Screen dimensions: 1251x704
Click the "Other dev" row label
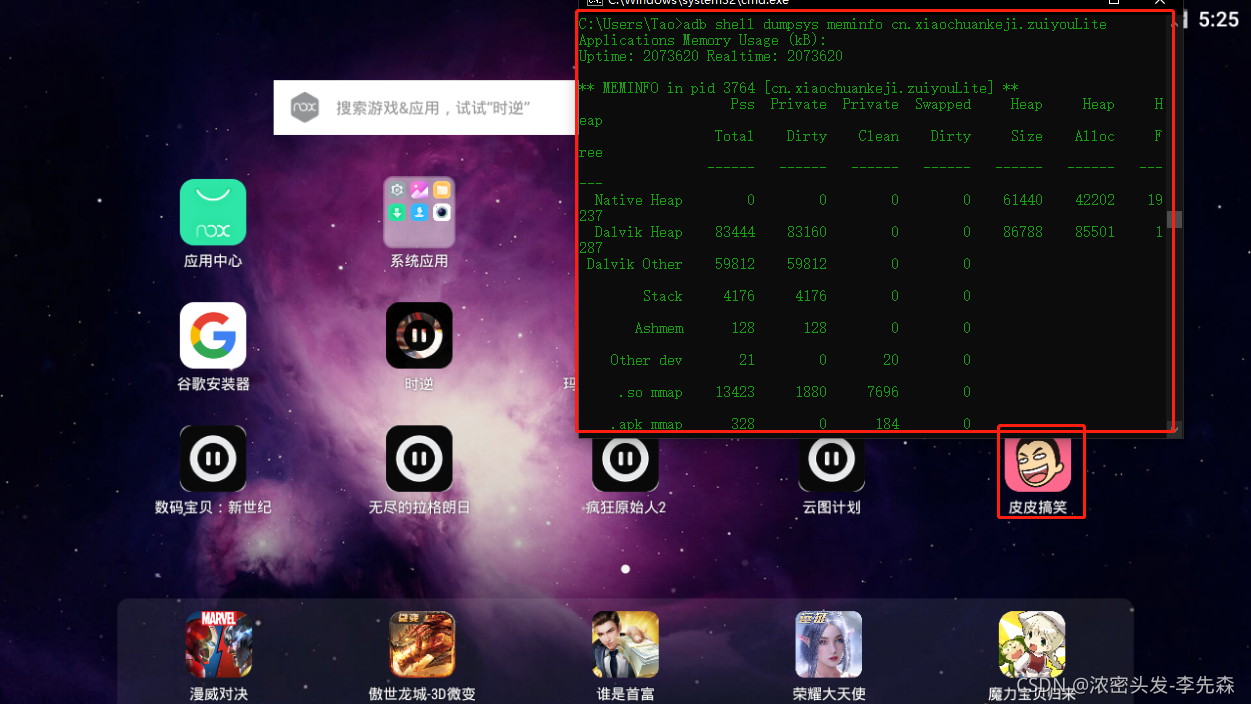(646, 360)
